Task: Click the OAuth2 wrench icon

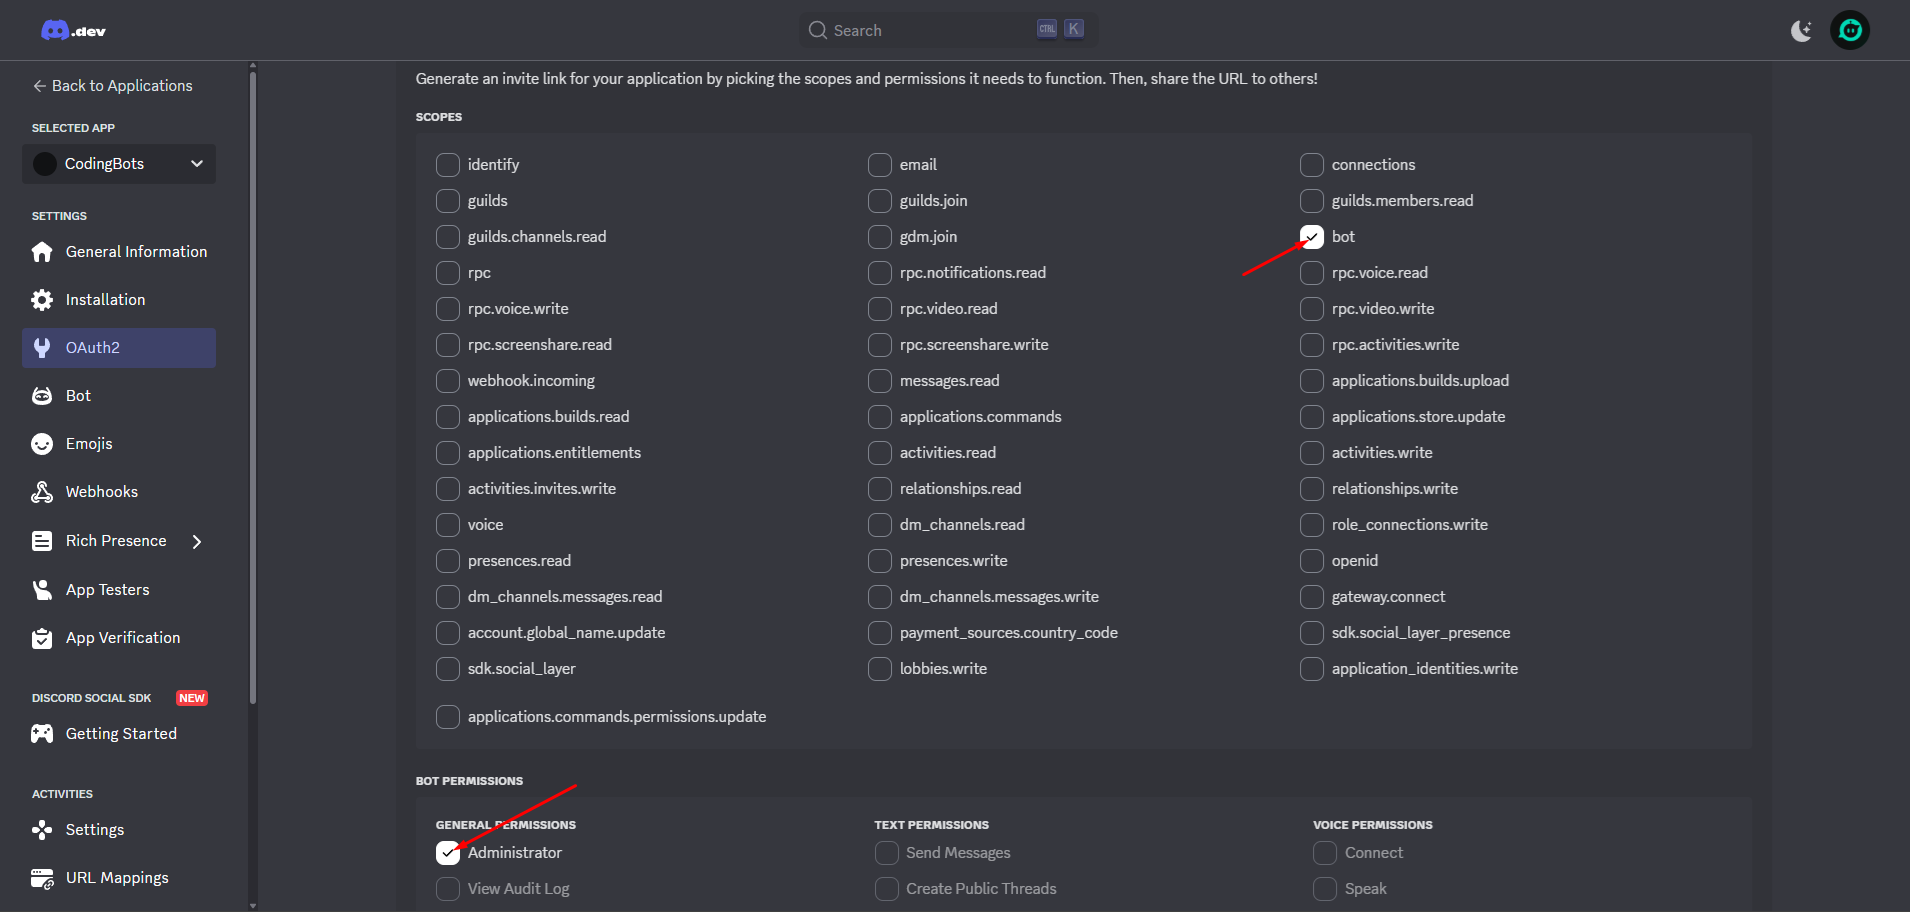Action: 42,348
